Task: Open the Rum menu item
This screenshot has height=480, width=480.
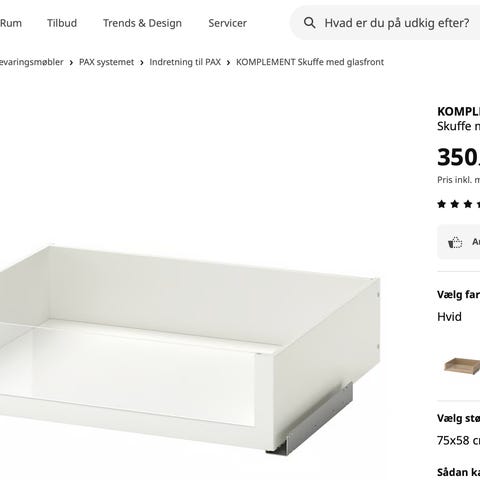Action: point(11,23)
